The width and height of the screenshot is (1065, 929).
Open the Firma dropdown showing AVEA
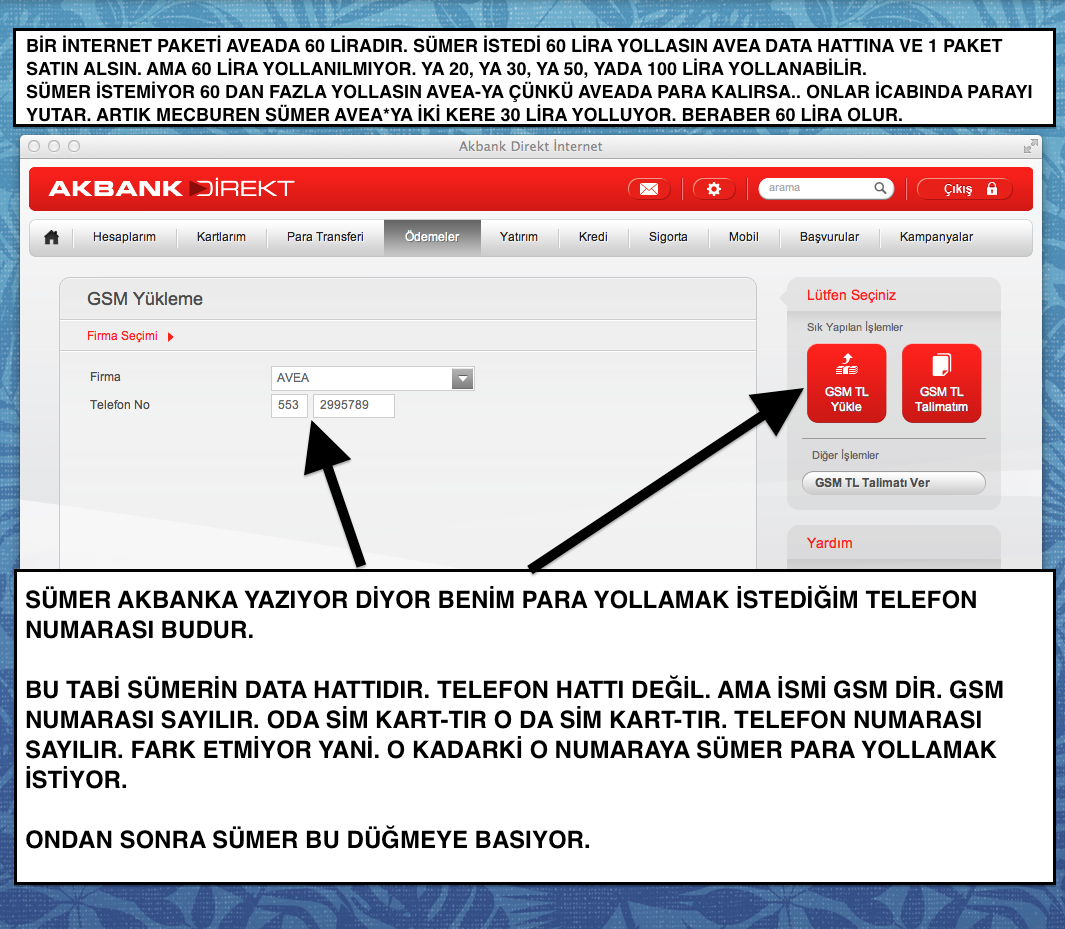[372, 378]
